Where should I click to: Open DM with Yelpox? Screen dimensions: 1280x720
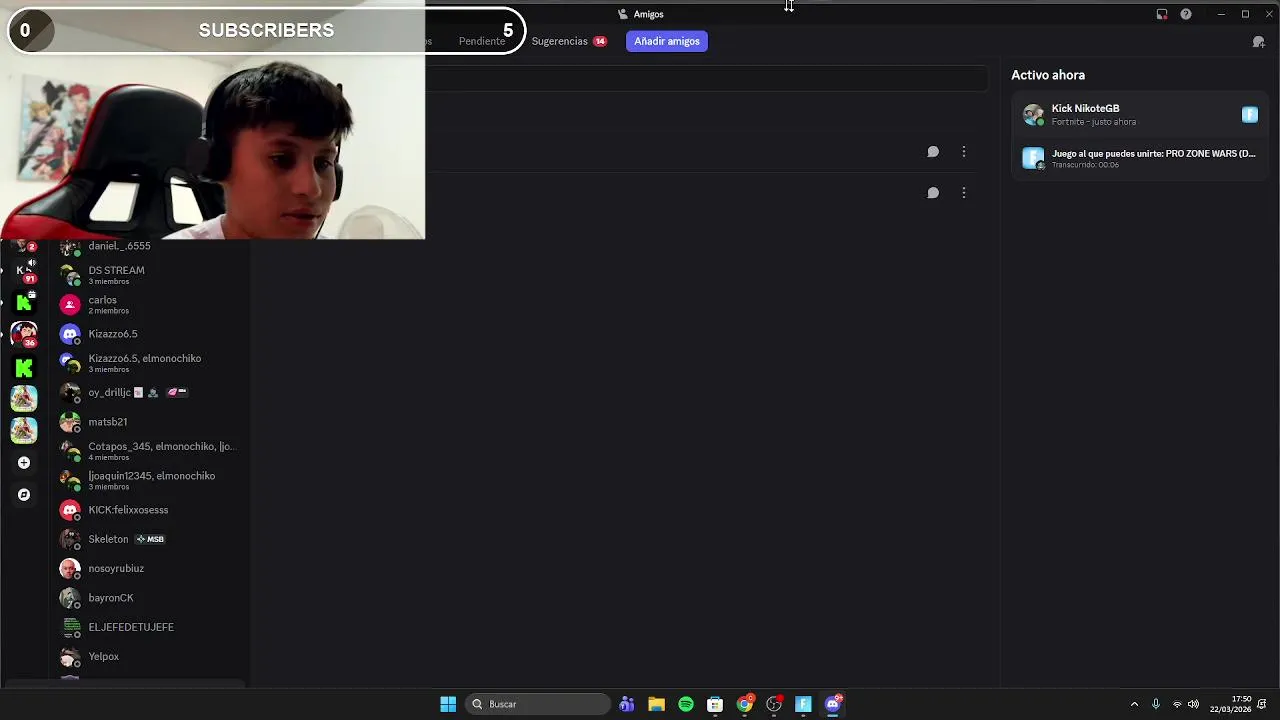click(148, 657)
